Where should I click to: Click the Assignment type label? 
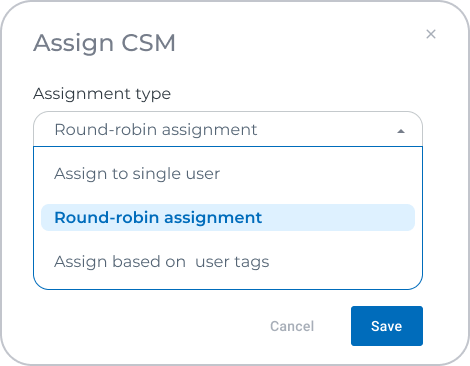pyautogui.click(x=102, y=94)
